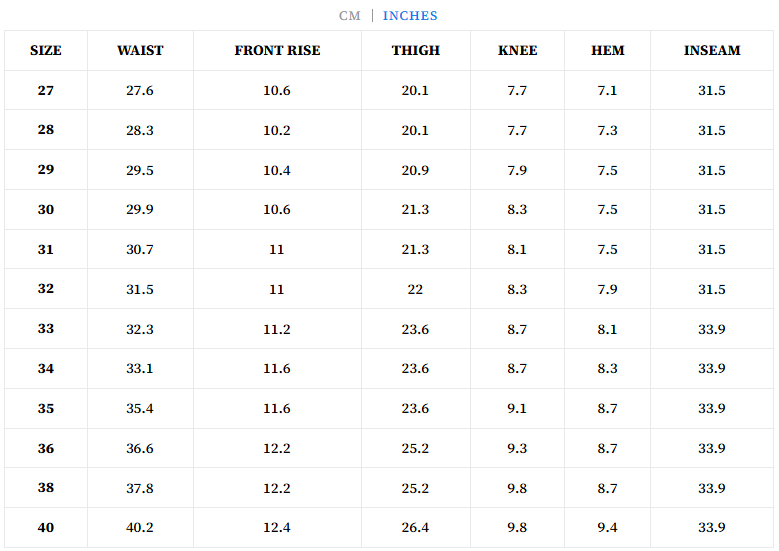This screenshot has width=779, height=551.
Task: Select size 27 row label
Action: 46,91
